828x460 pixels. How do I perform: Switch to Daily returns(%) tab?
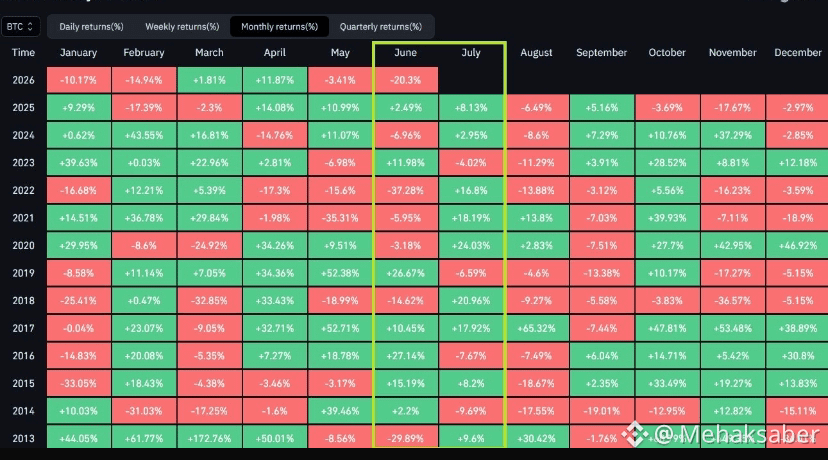pyautogui.click(x=91, y=26)
